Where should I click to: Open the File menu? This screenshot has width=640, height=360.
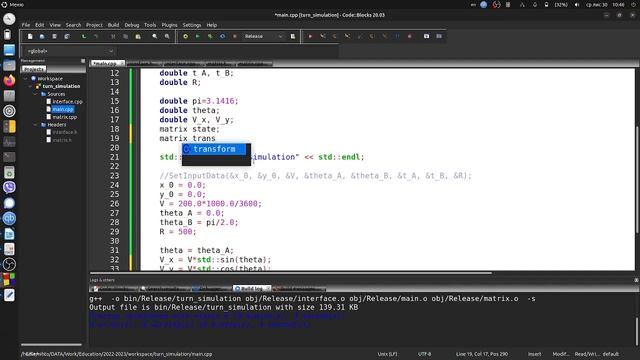pos(26,25)
